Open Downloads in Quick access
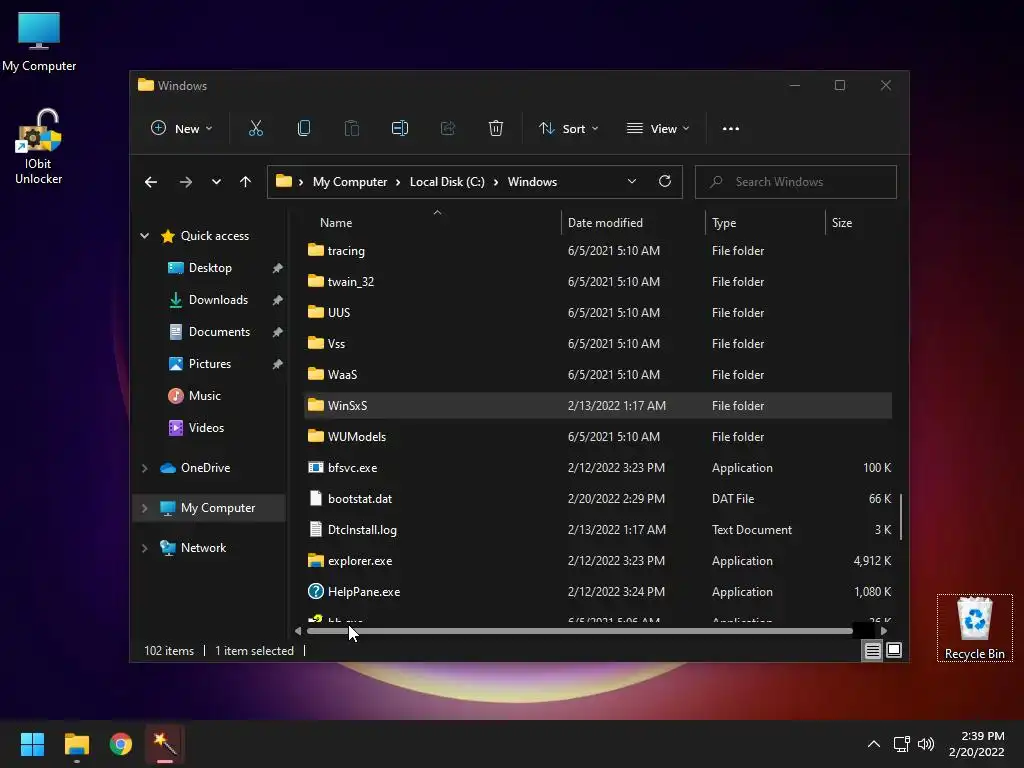Viewport: 1024px width, 768px height. coord(218,300)
